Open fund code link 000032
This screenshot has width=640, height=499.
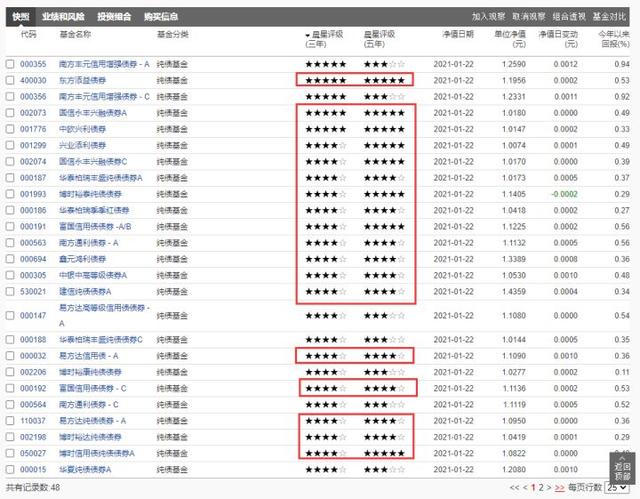[x=33, y=356]
